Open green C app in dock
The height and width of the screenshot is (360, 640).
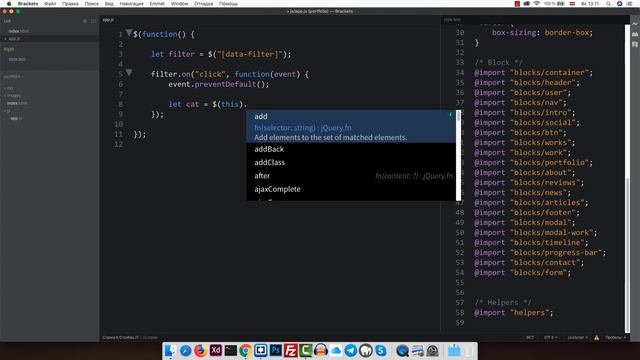tap(305, 350)
